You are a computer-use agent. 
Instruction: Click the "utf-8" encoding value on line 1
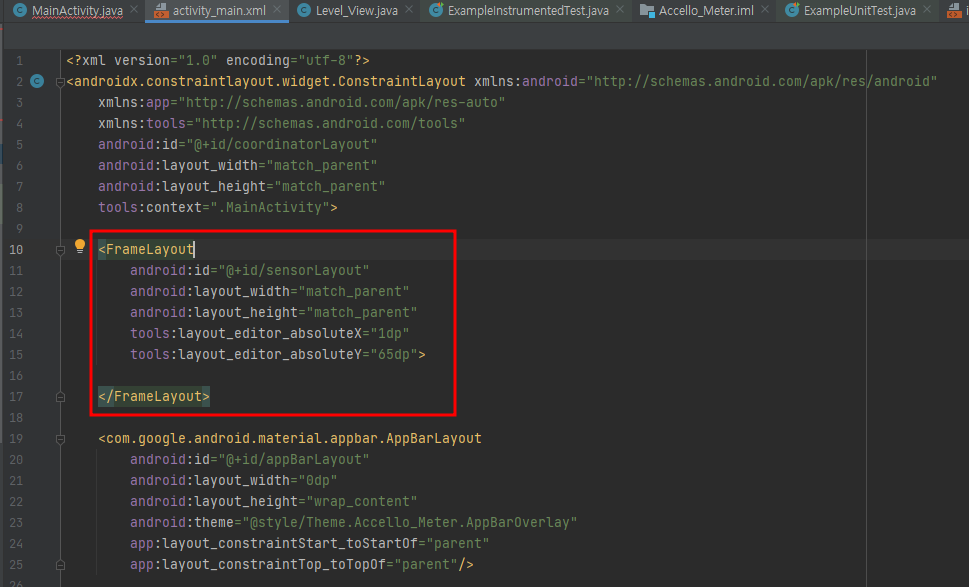click(x=326, y=60)
